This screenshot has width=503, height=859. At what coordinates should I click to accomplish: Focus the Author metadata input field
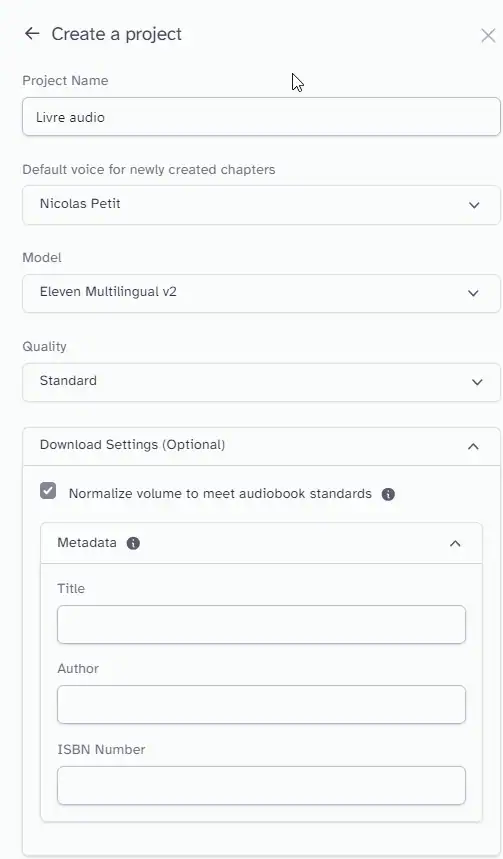261,705
